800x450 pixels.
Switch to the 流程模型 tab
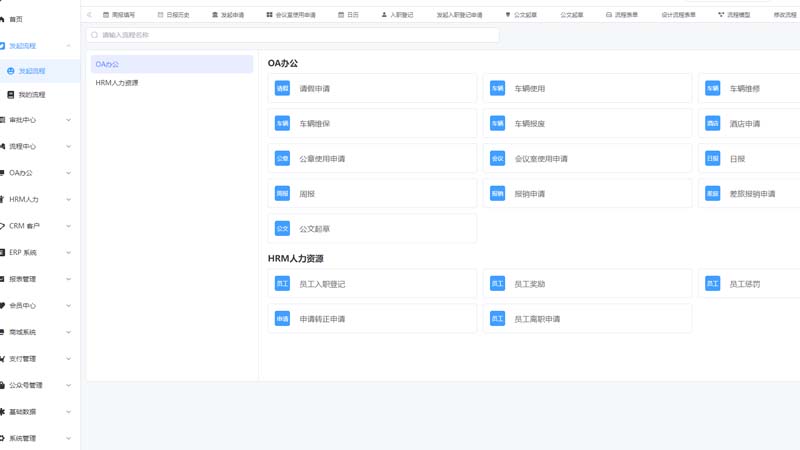(734, 15)
